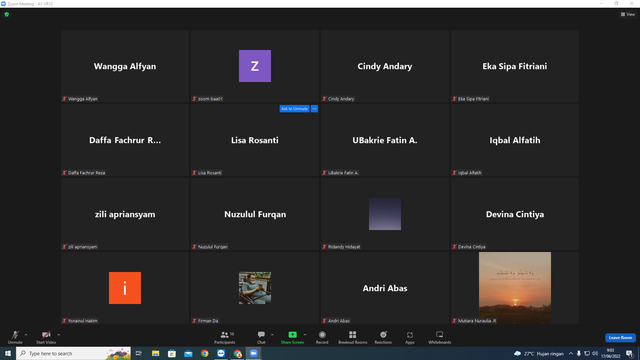Click the 'Nuzulul Furqan' name in tile
This screenshot has width=640, height=360.
point(255,214)
